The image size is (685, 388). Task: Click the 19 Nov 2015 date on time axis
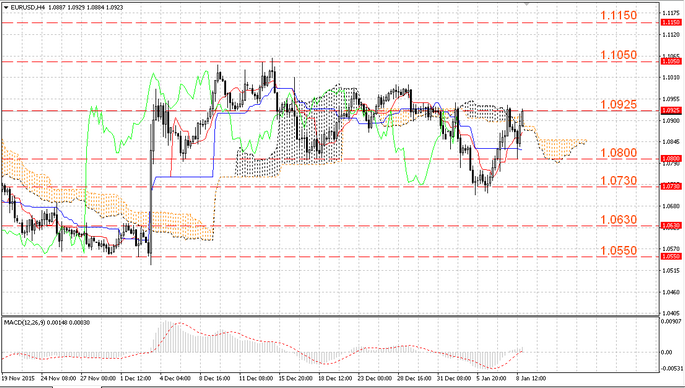[x=18, y=378]
